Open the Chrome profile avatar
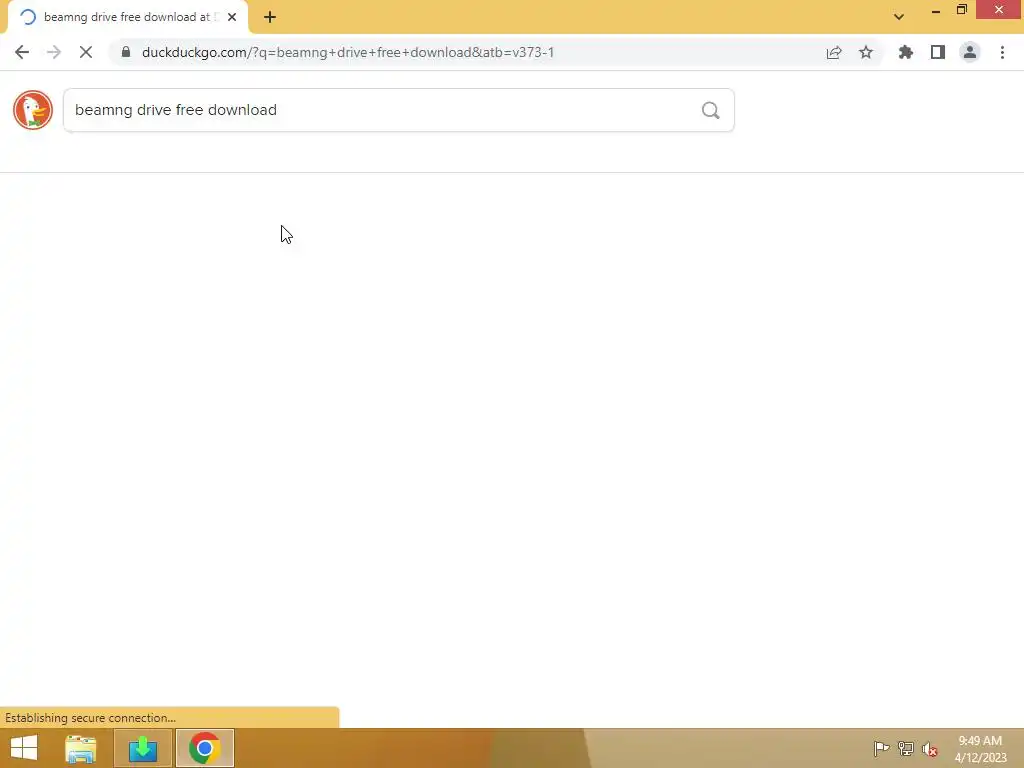Screen dimensions: 1024x768 [x=970, y=52]
